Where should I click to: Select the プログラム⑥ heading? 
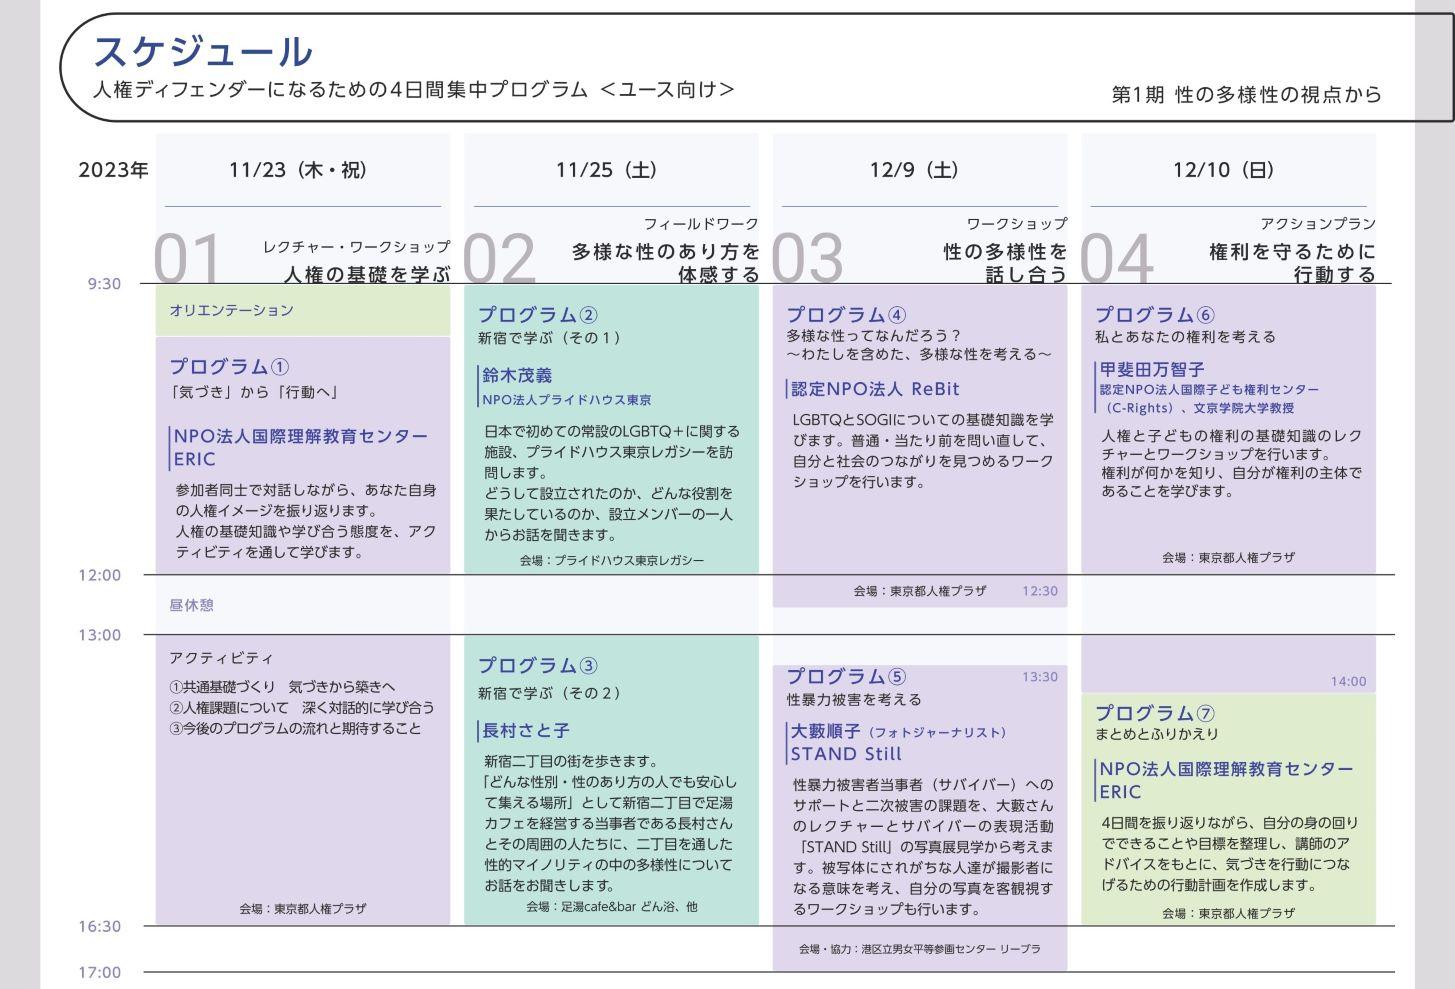(1155, 315)
